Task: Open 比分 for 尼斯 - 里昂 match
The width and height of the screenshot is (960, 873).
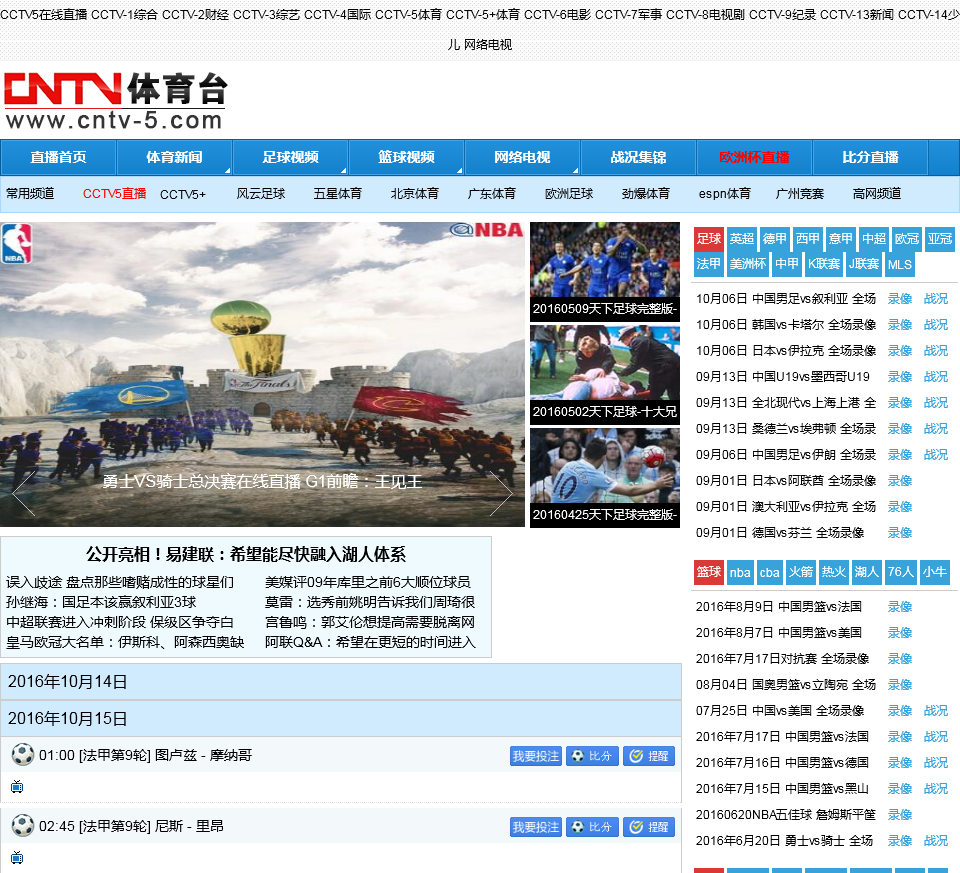Action: click(x=592, y=827)
